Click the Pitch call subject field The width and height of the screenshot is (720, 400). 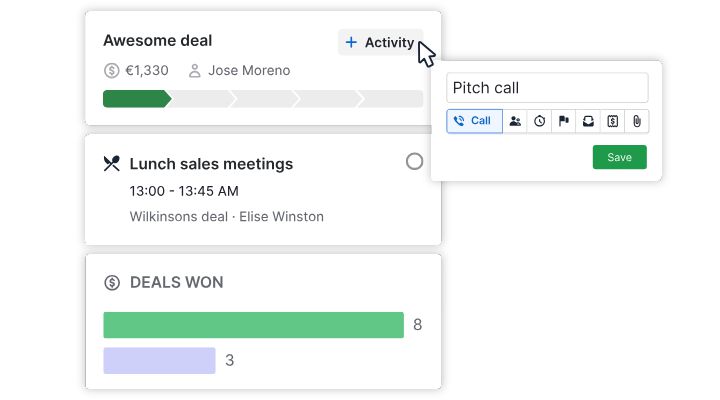[547, 88]
